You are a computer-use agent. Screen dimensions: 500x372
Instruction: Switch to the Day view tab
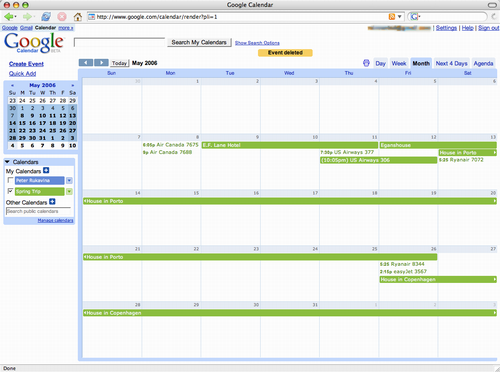coord(380,63)
